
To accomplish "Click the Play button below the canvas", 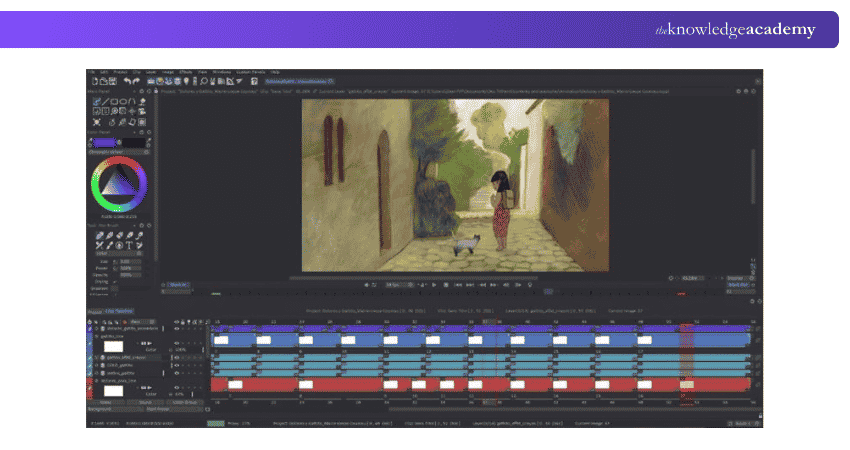I will [x=434, y=285].
